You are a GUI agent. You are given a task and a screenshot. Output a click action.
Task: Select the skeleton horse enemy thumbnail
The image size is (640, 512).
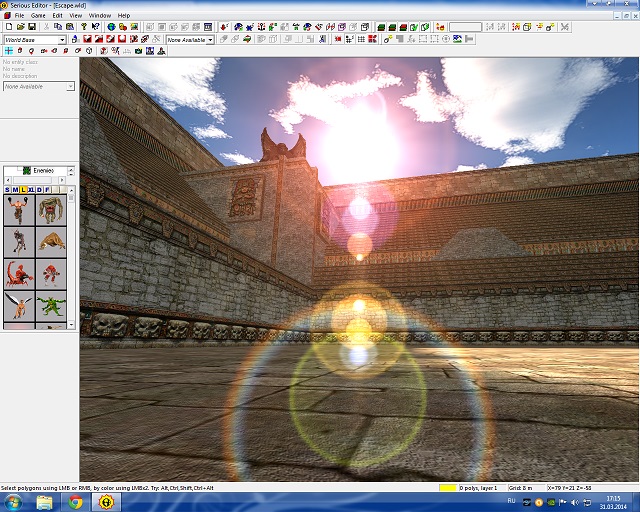19,242
